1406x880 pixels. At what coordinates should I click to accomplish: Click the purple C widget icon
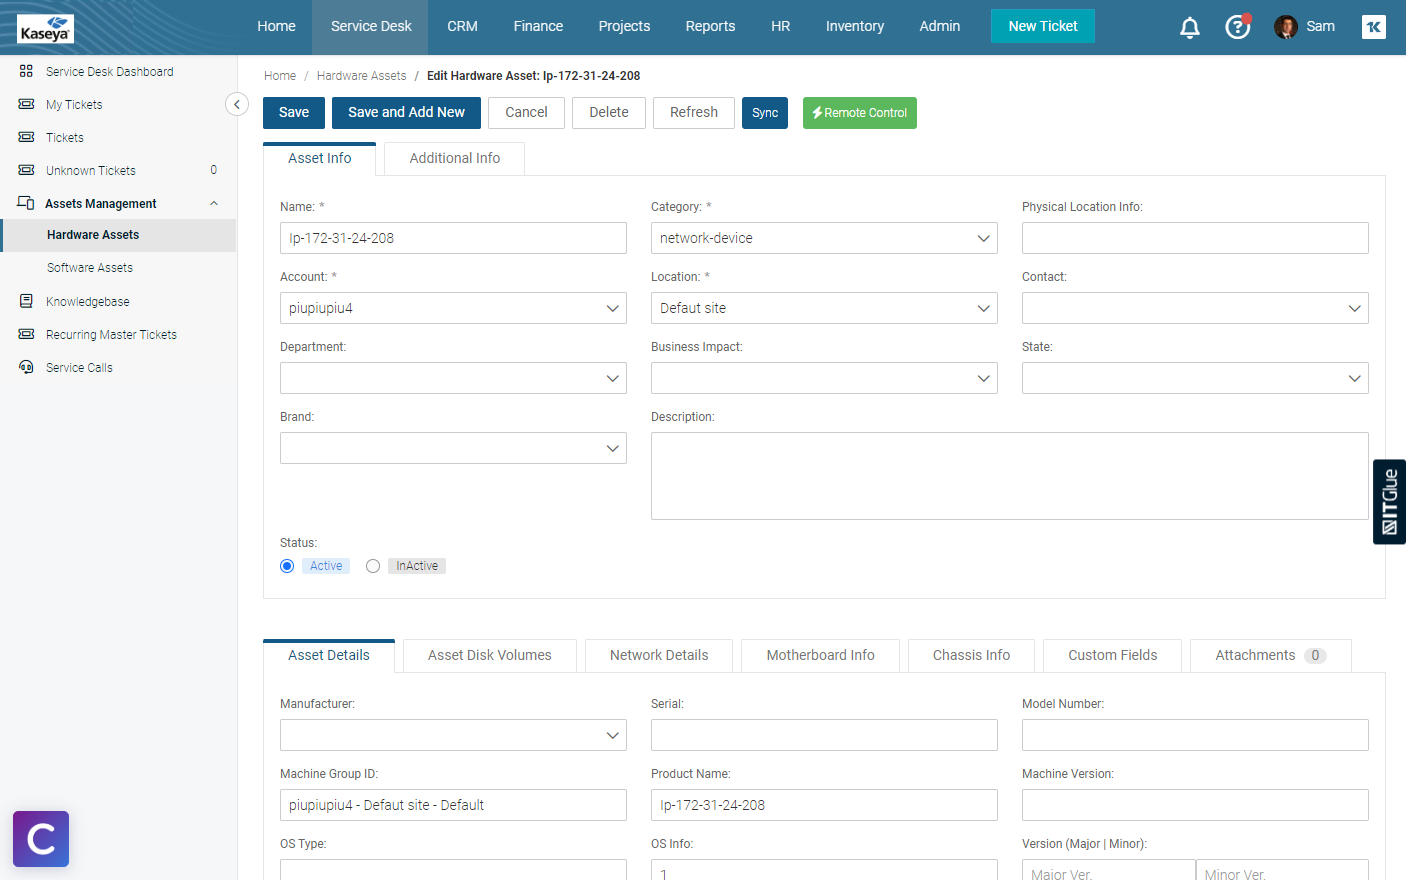tap(41, 839)
